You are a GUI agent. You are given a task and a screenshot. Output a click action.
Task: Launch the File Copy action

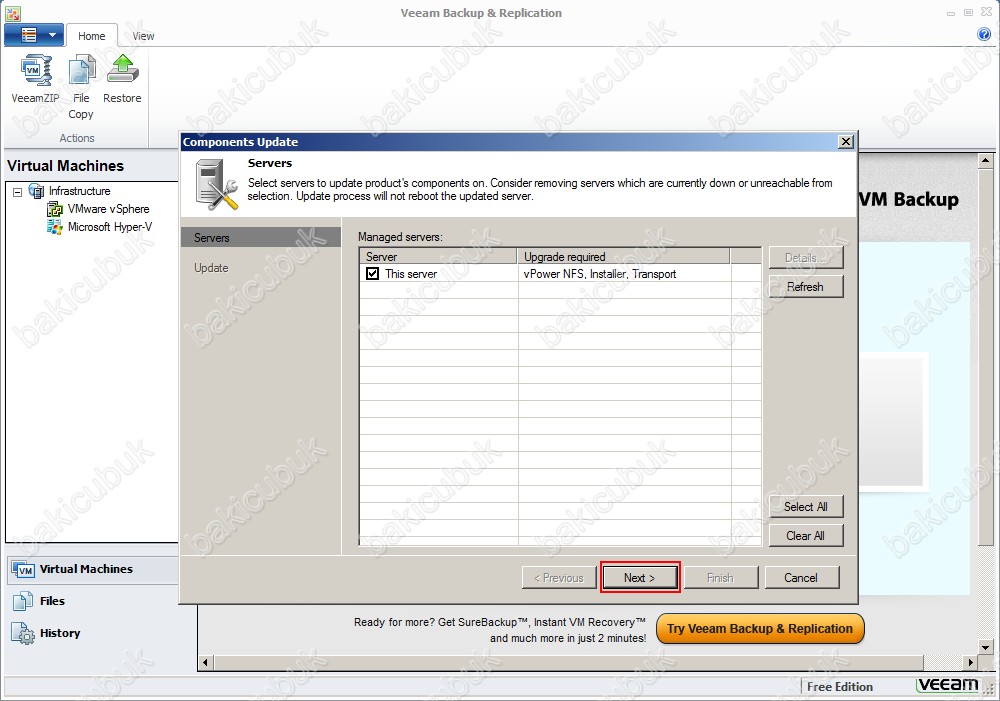pyautogui.click(x=81, y=87)
